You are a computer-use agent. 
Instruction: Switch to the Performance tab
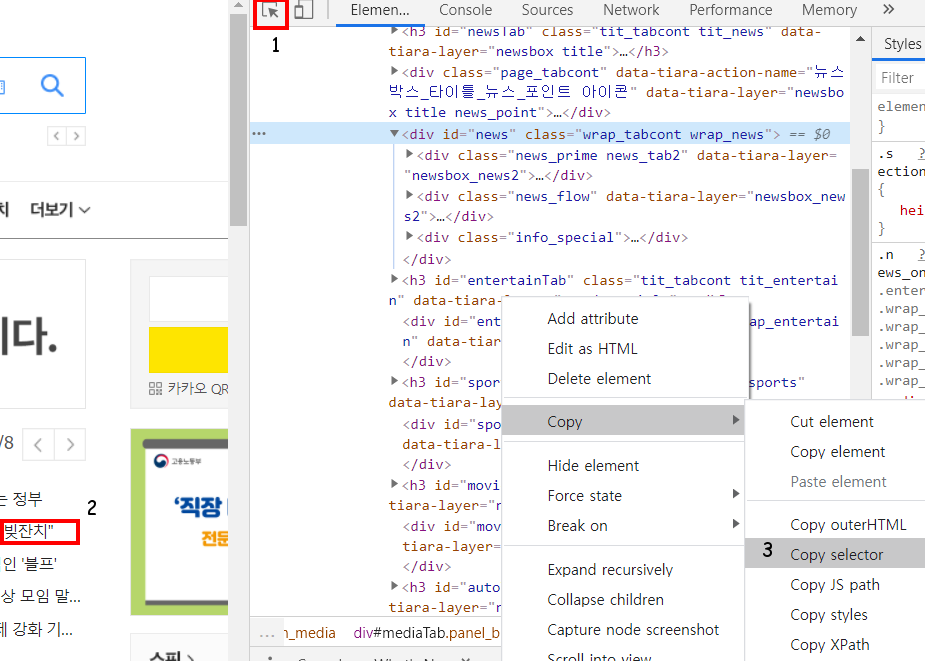[730, 10]
